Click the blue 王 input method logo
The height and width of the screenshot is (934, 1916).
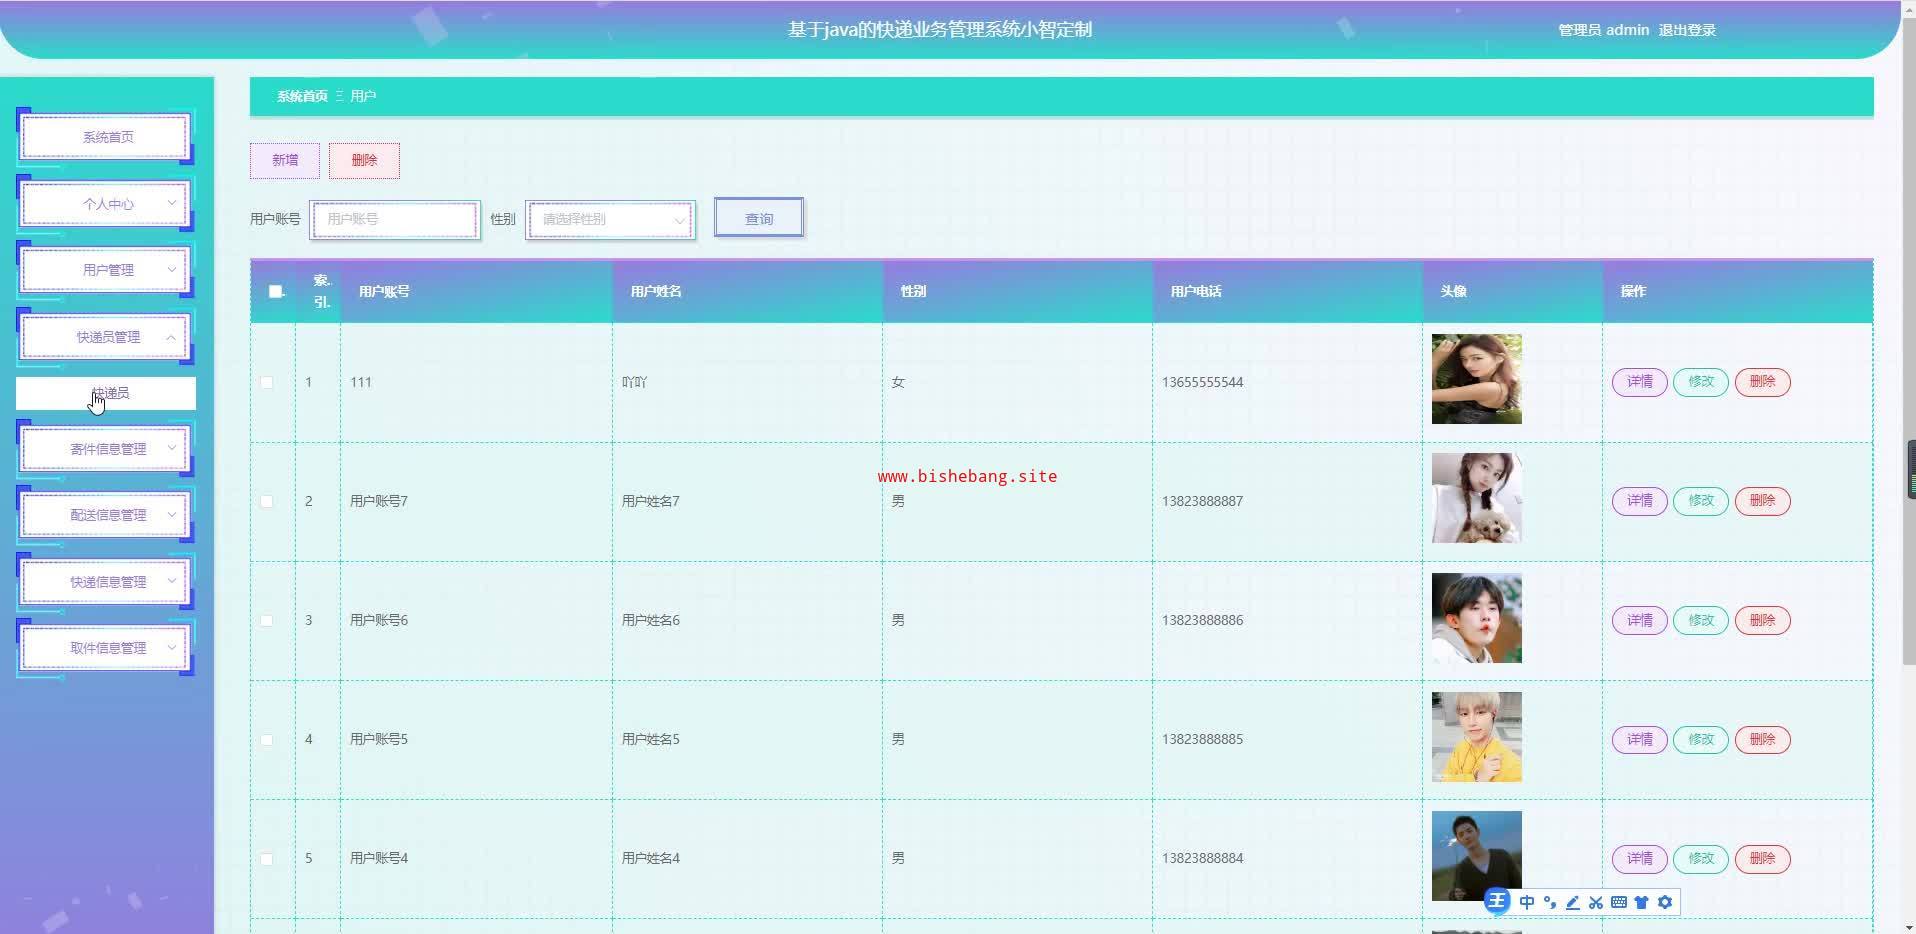point(1496,901)
